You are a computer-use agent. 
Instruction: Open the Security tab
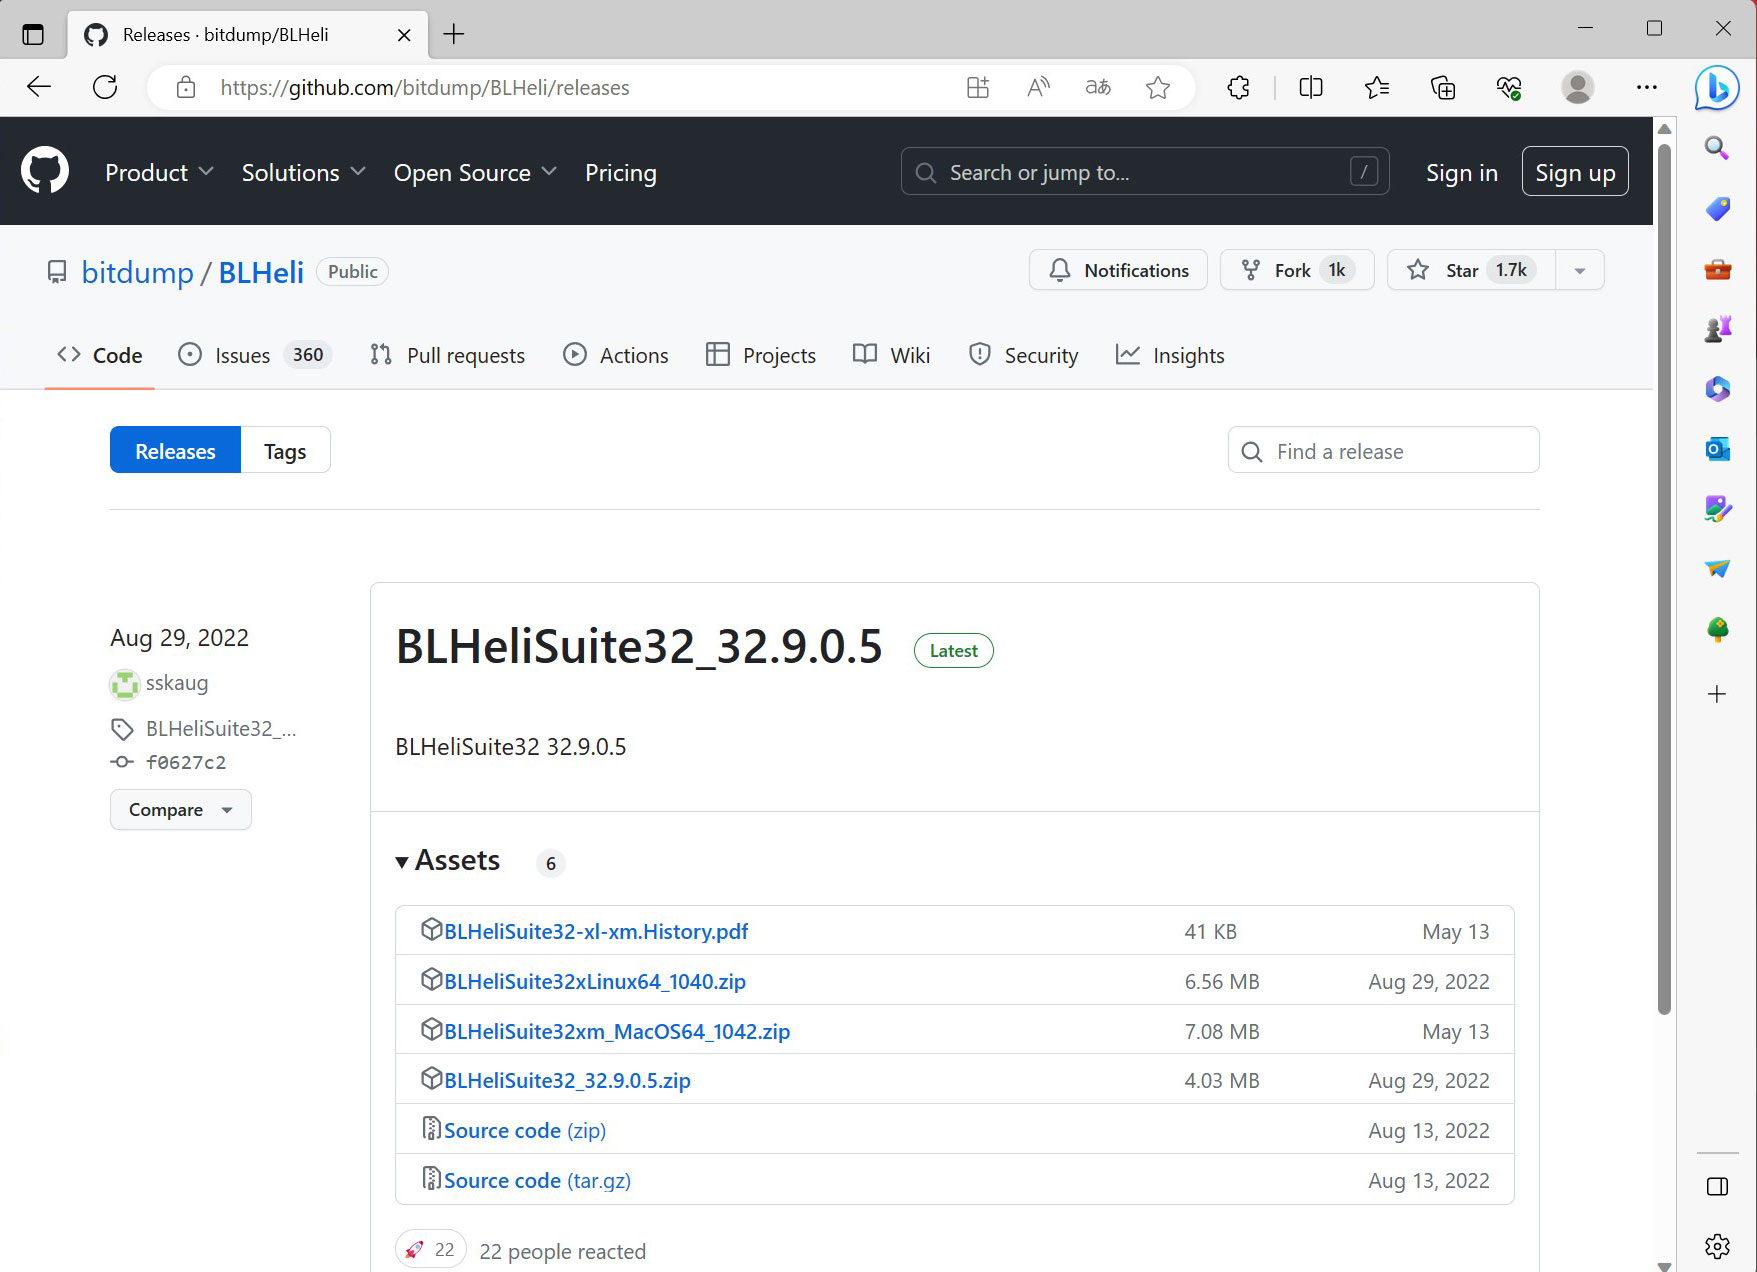[1024, 355]
